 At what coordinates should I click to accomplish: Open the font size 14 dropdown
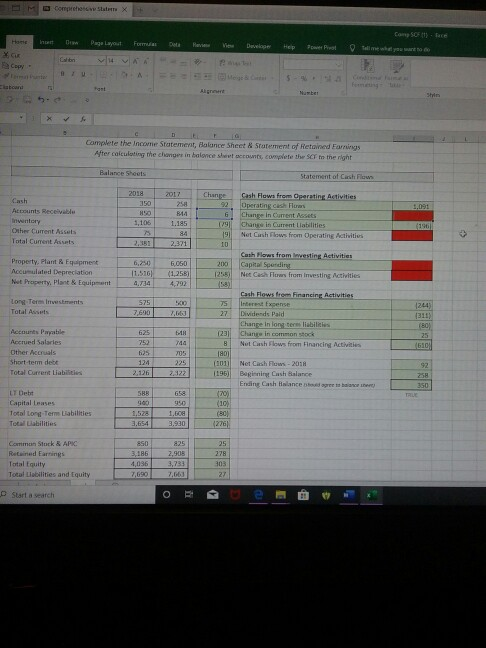pos(125,61)
